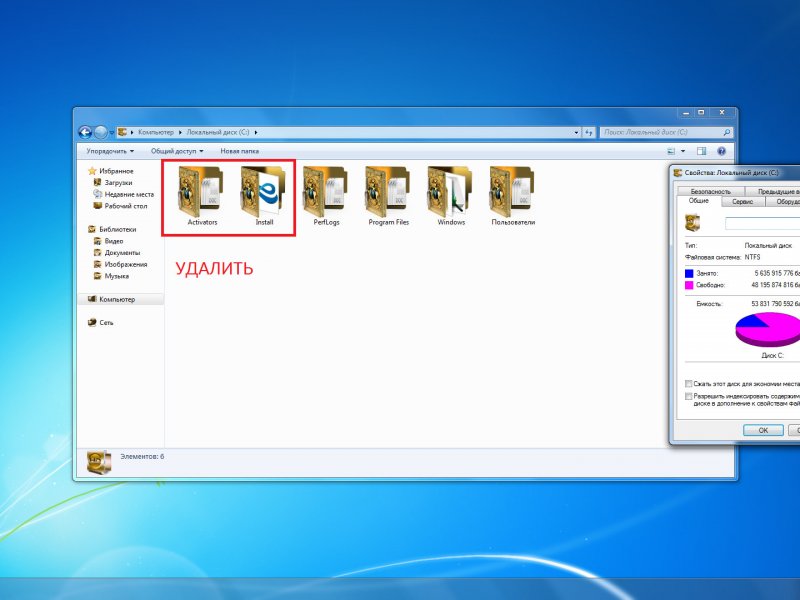Expand the breadcrumb arrow after Компьютер
The width and height of the screenshot is (800, 600).
(180, 132)
